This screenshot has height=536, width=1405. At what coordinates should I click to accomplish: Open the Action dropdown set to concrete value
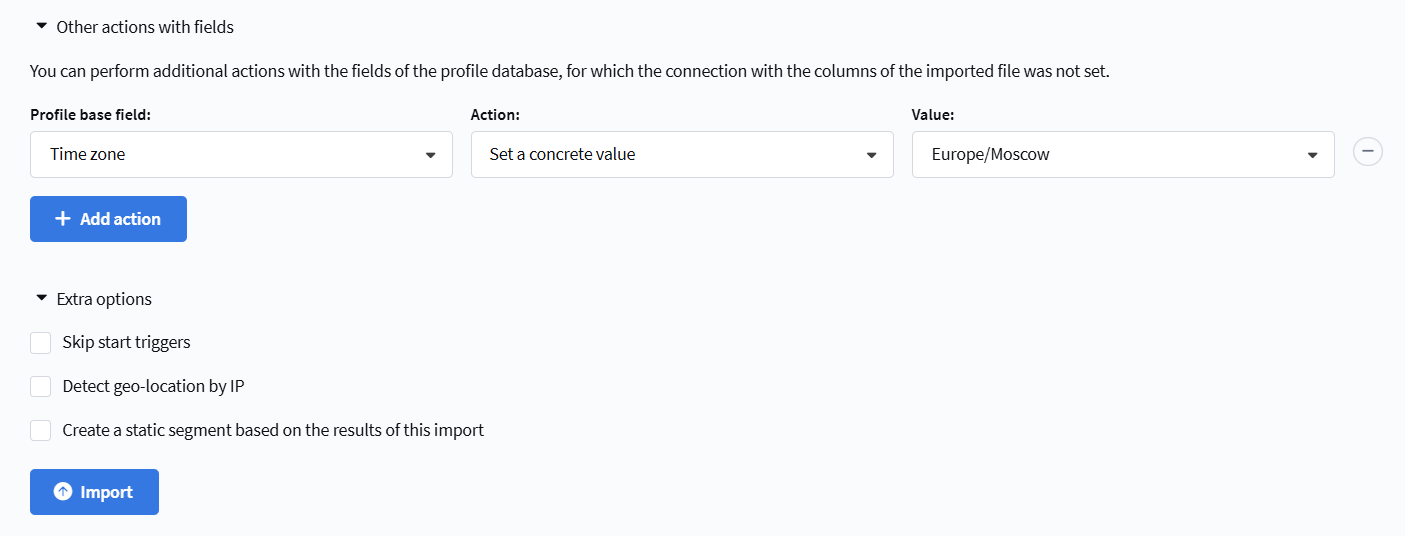click(682, 155)
